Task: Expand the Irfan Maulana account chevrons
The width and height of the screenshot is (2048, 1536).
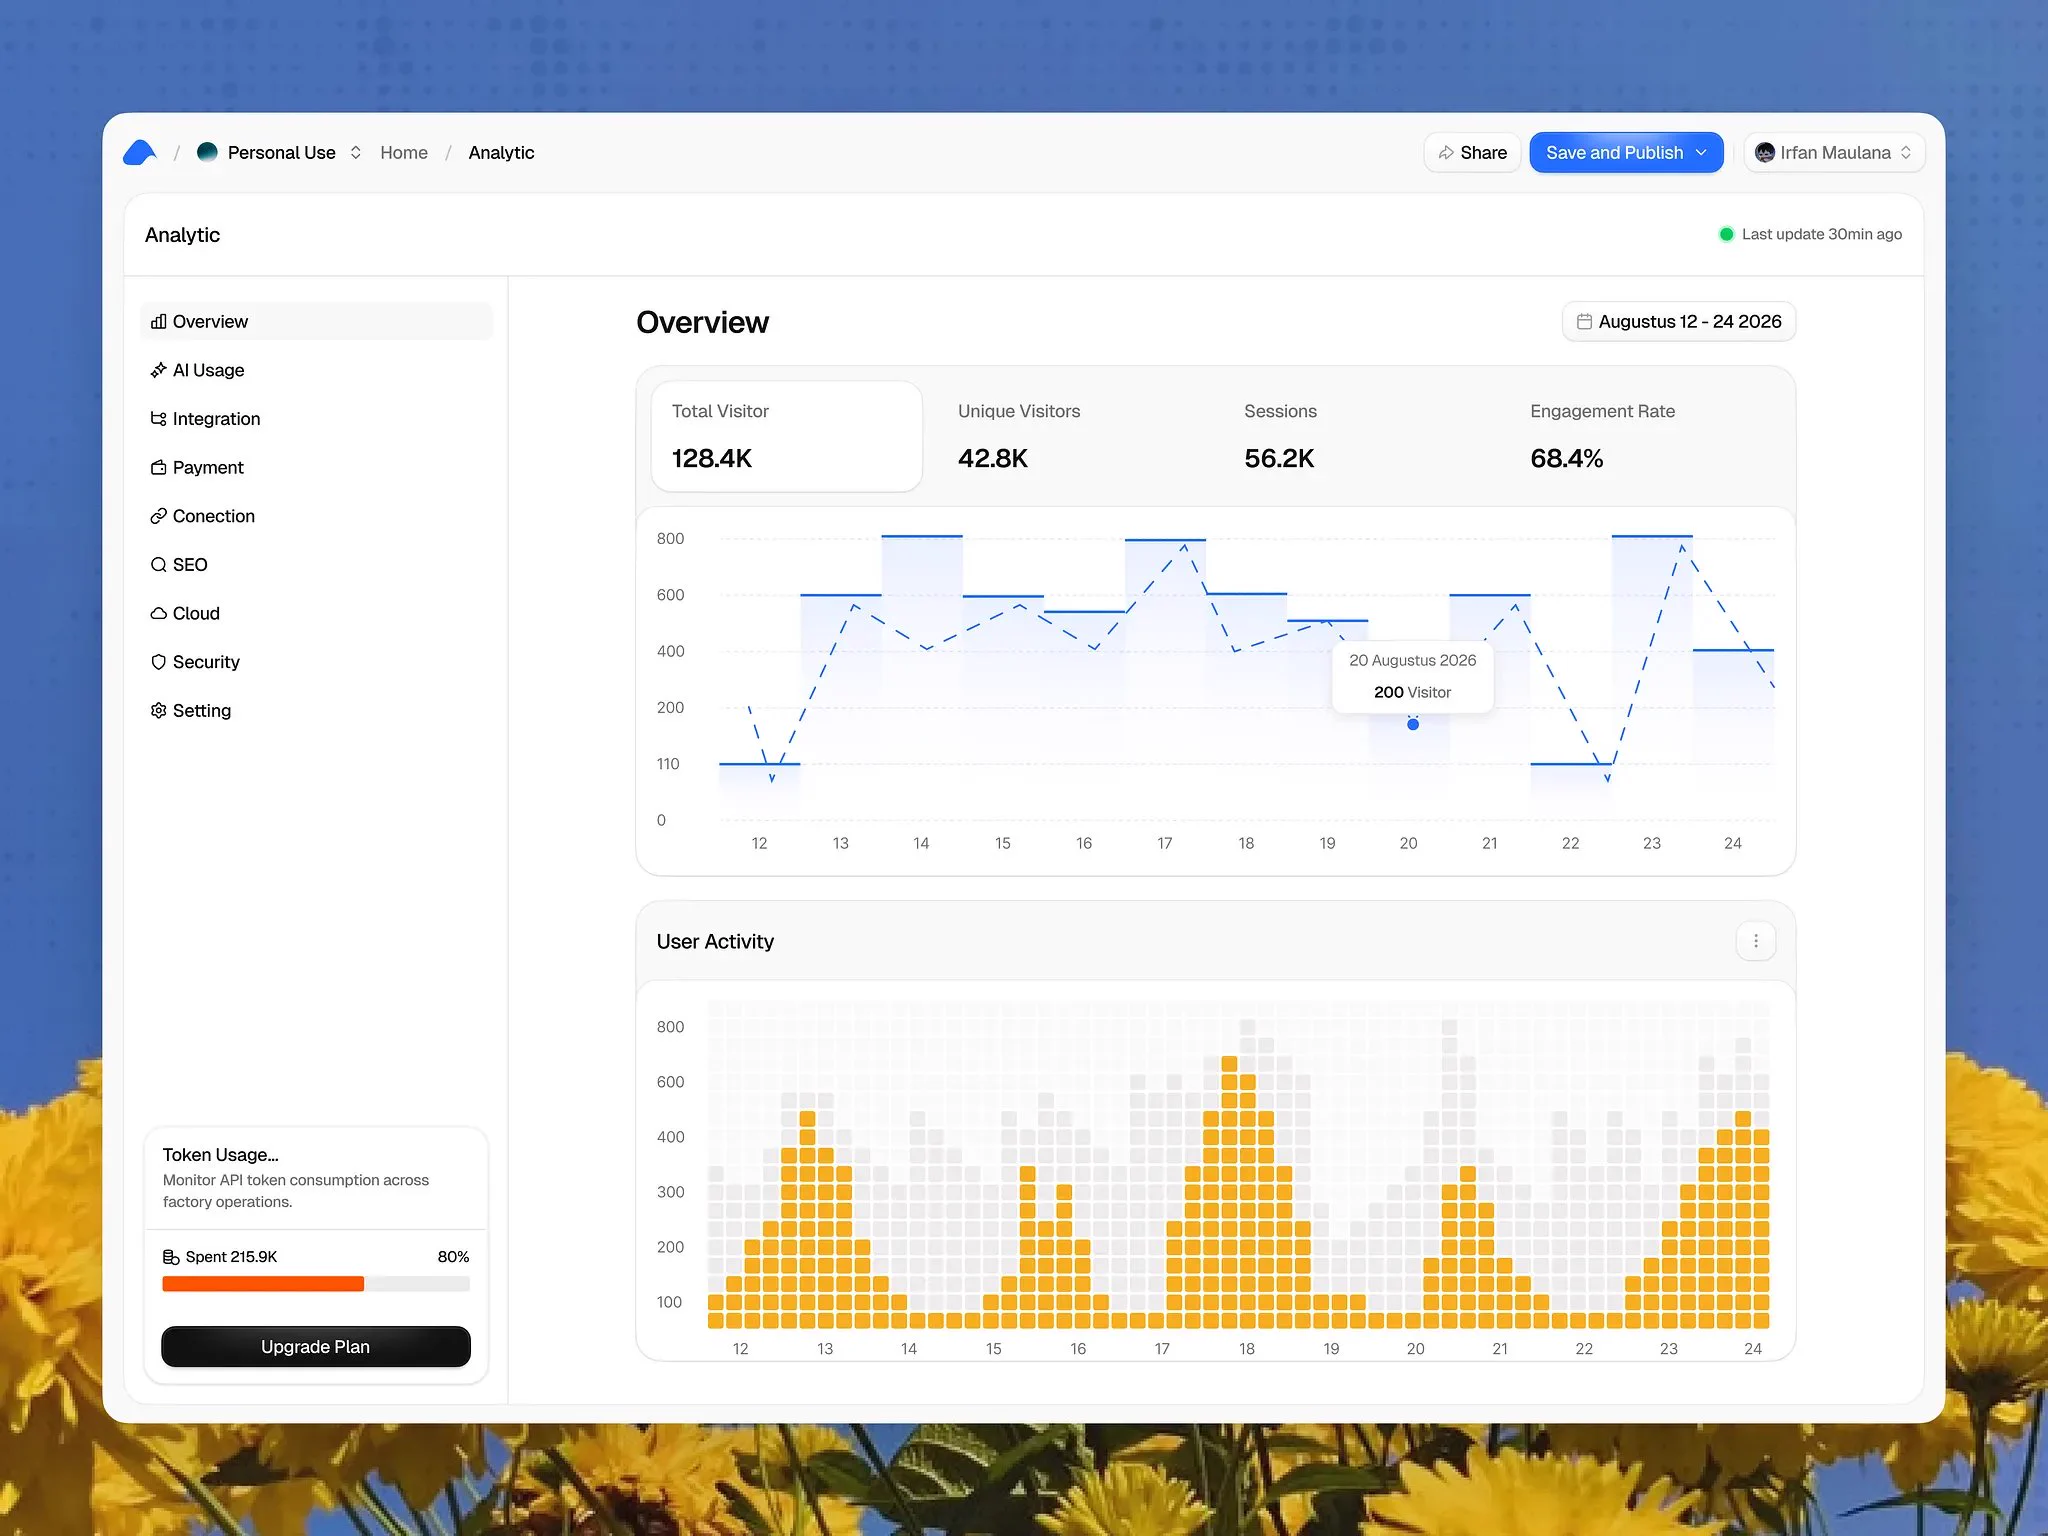Action: pos(1906,152)
